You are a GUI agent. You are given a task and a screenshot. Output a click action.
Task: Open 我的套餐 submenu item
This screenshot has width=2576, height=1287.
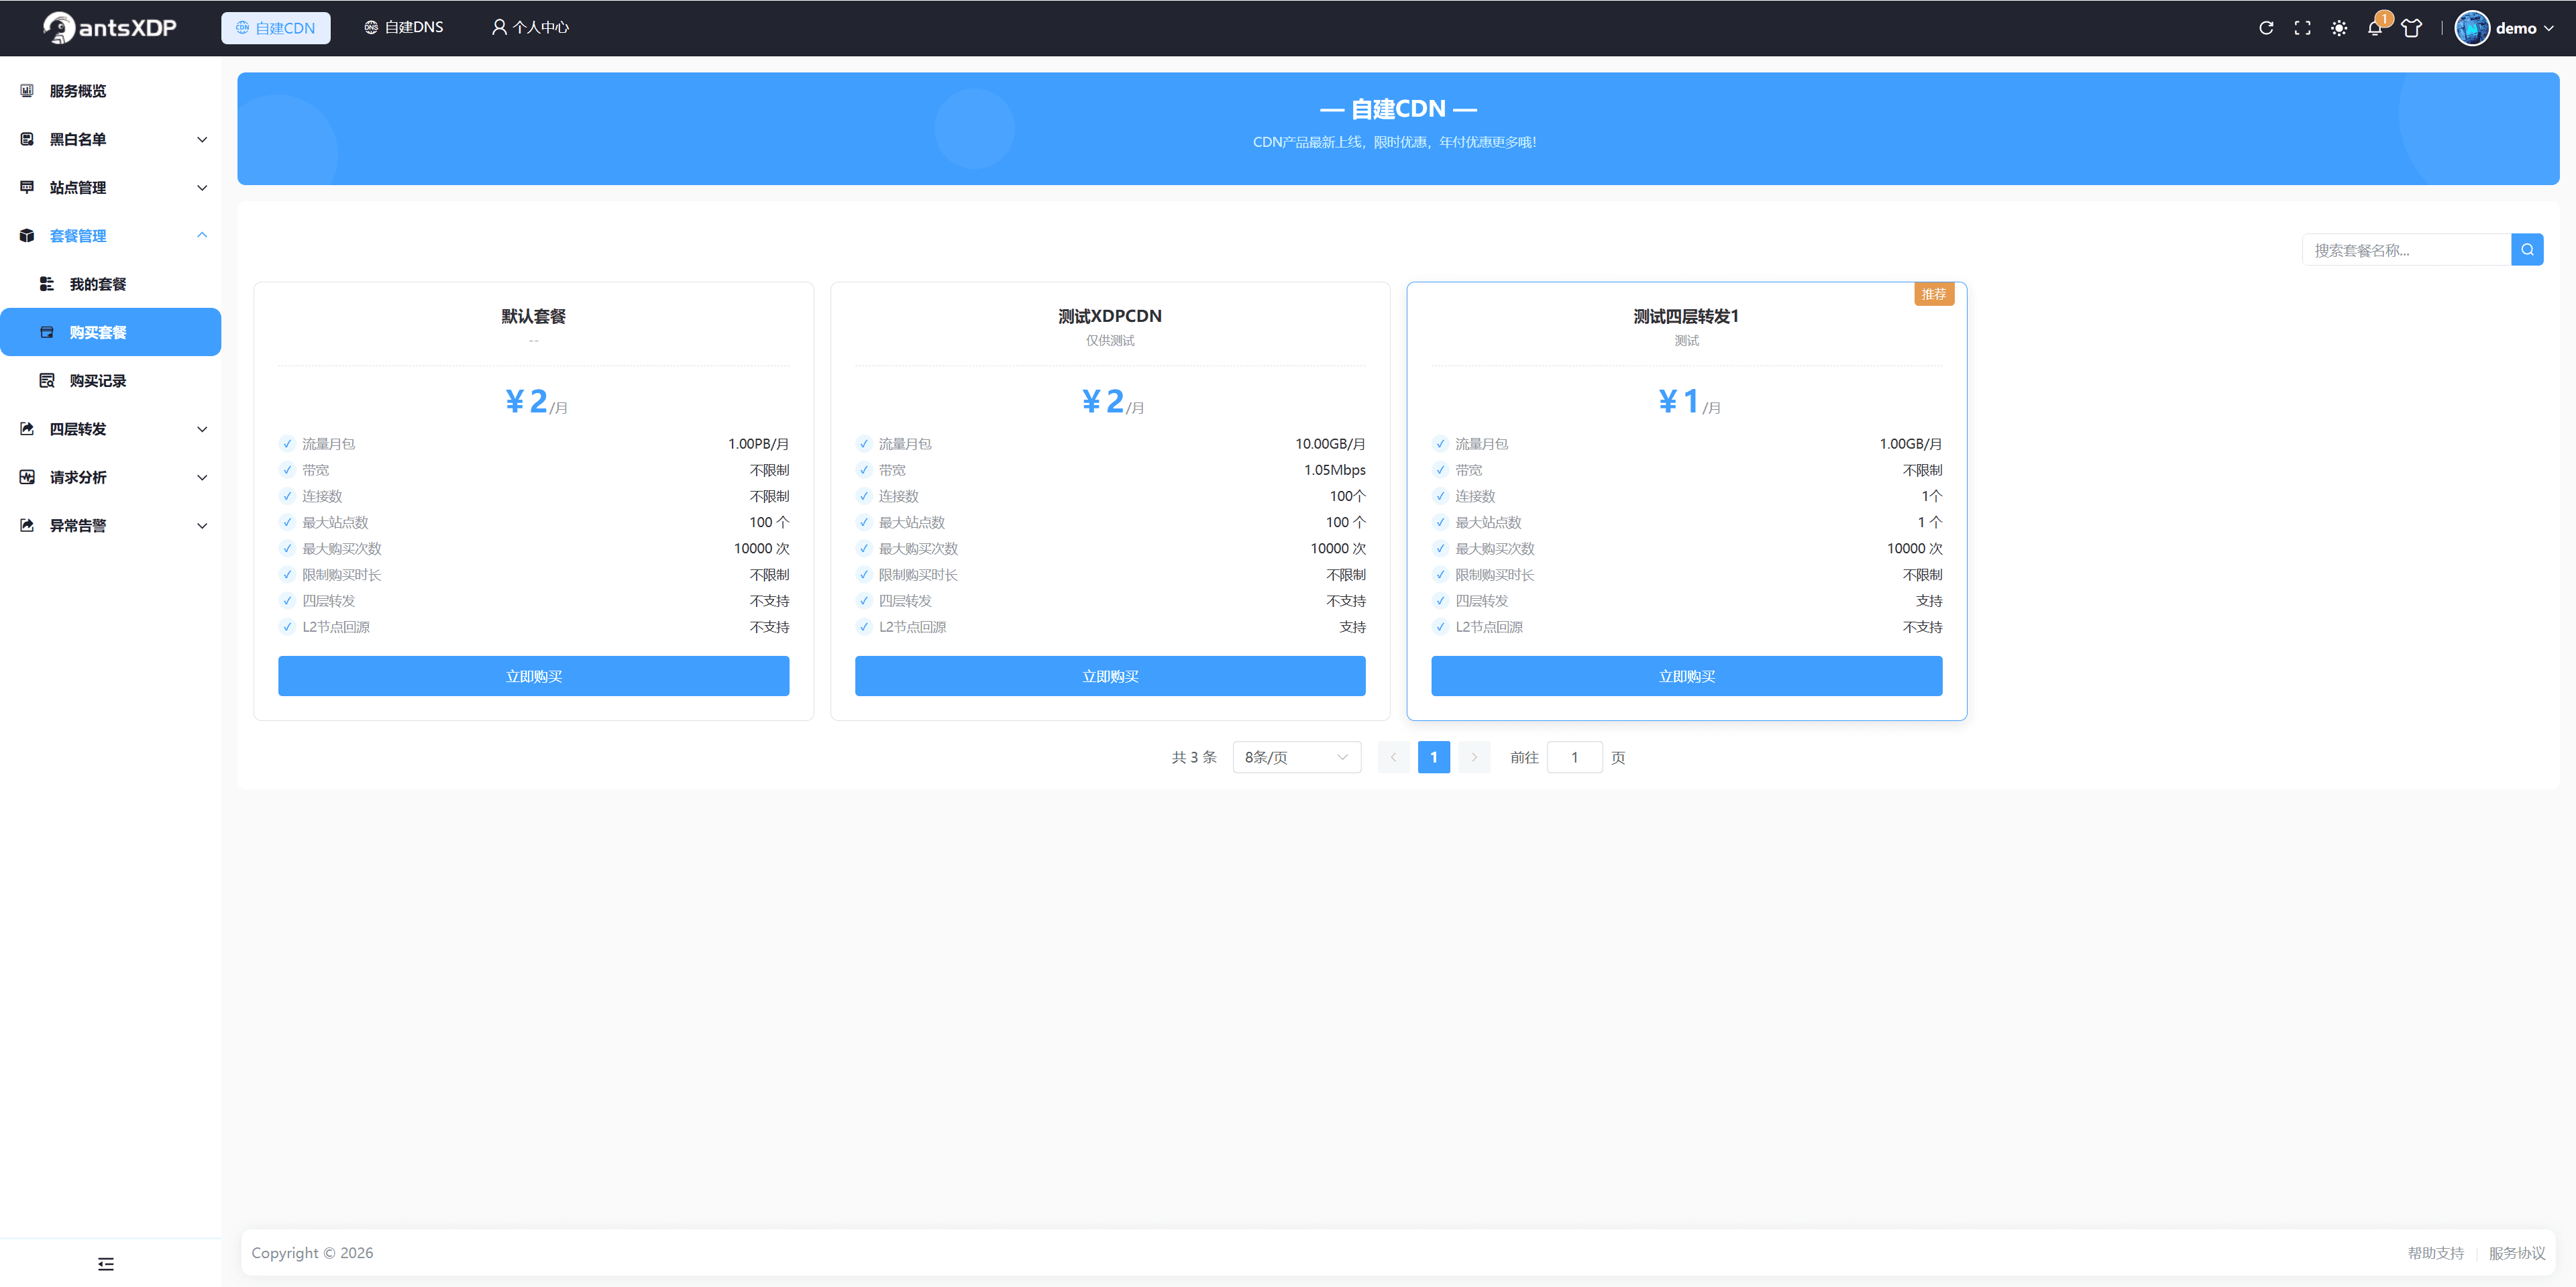coord(110,284)
